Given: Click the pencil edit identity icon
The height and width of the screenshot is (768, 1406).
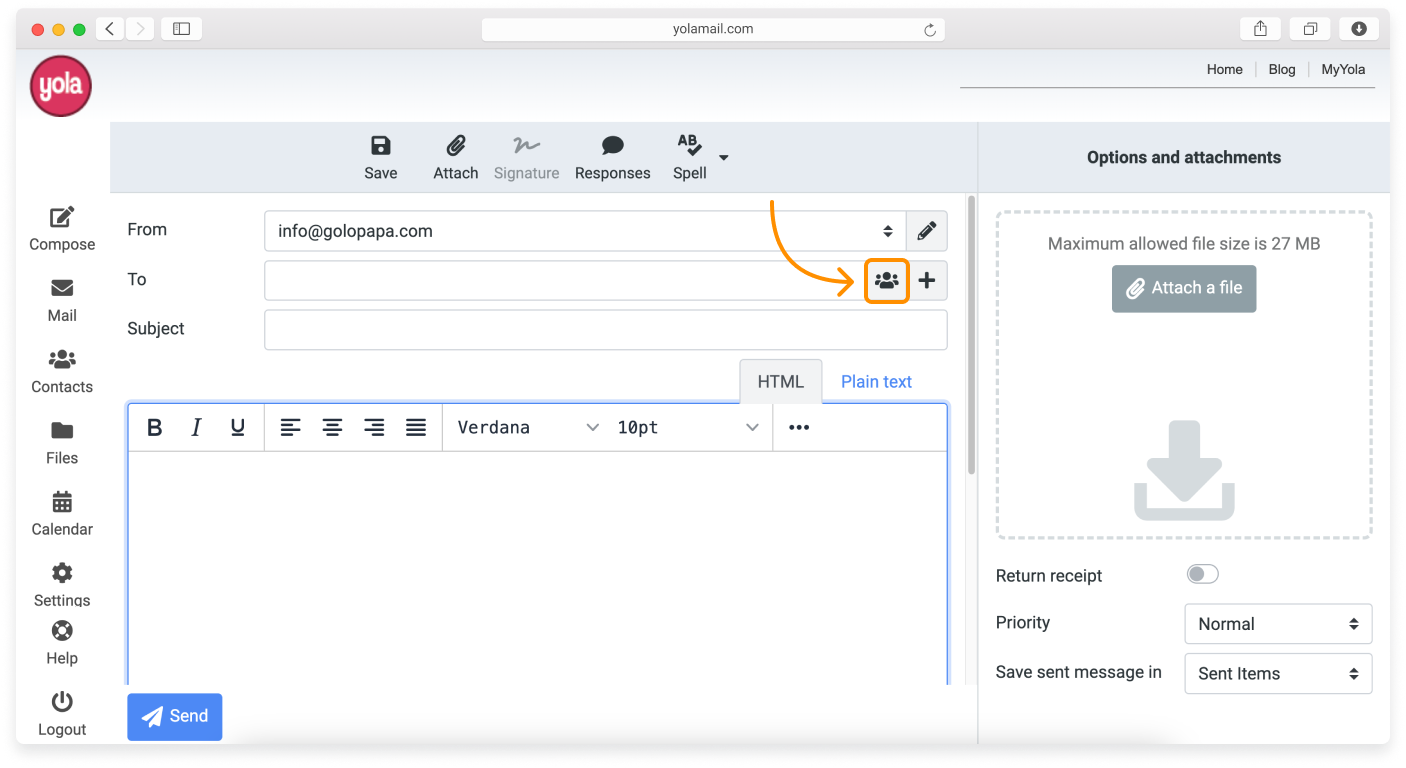Looking at the screenshot, I should click(x=927, y=231).
